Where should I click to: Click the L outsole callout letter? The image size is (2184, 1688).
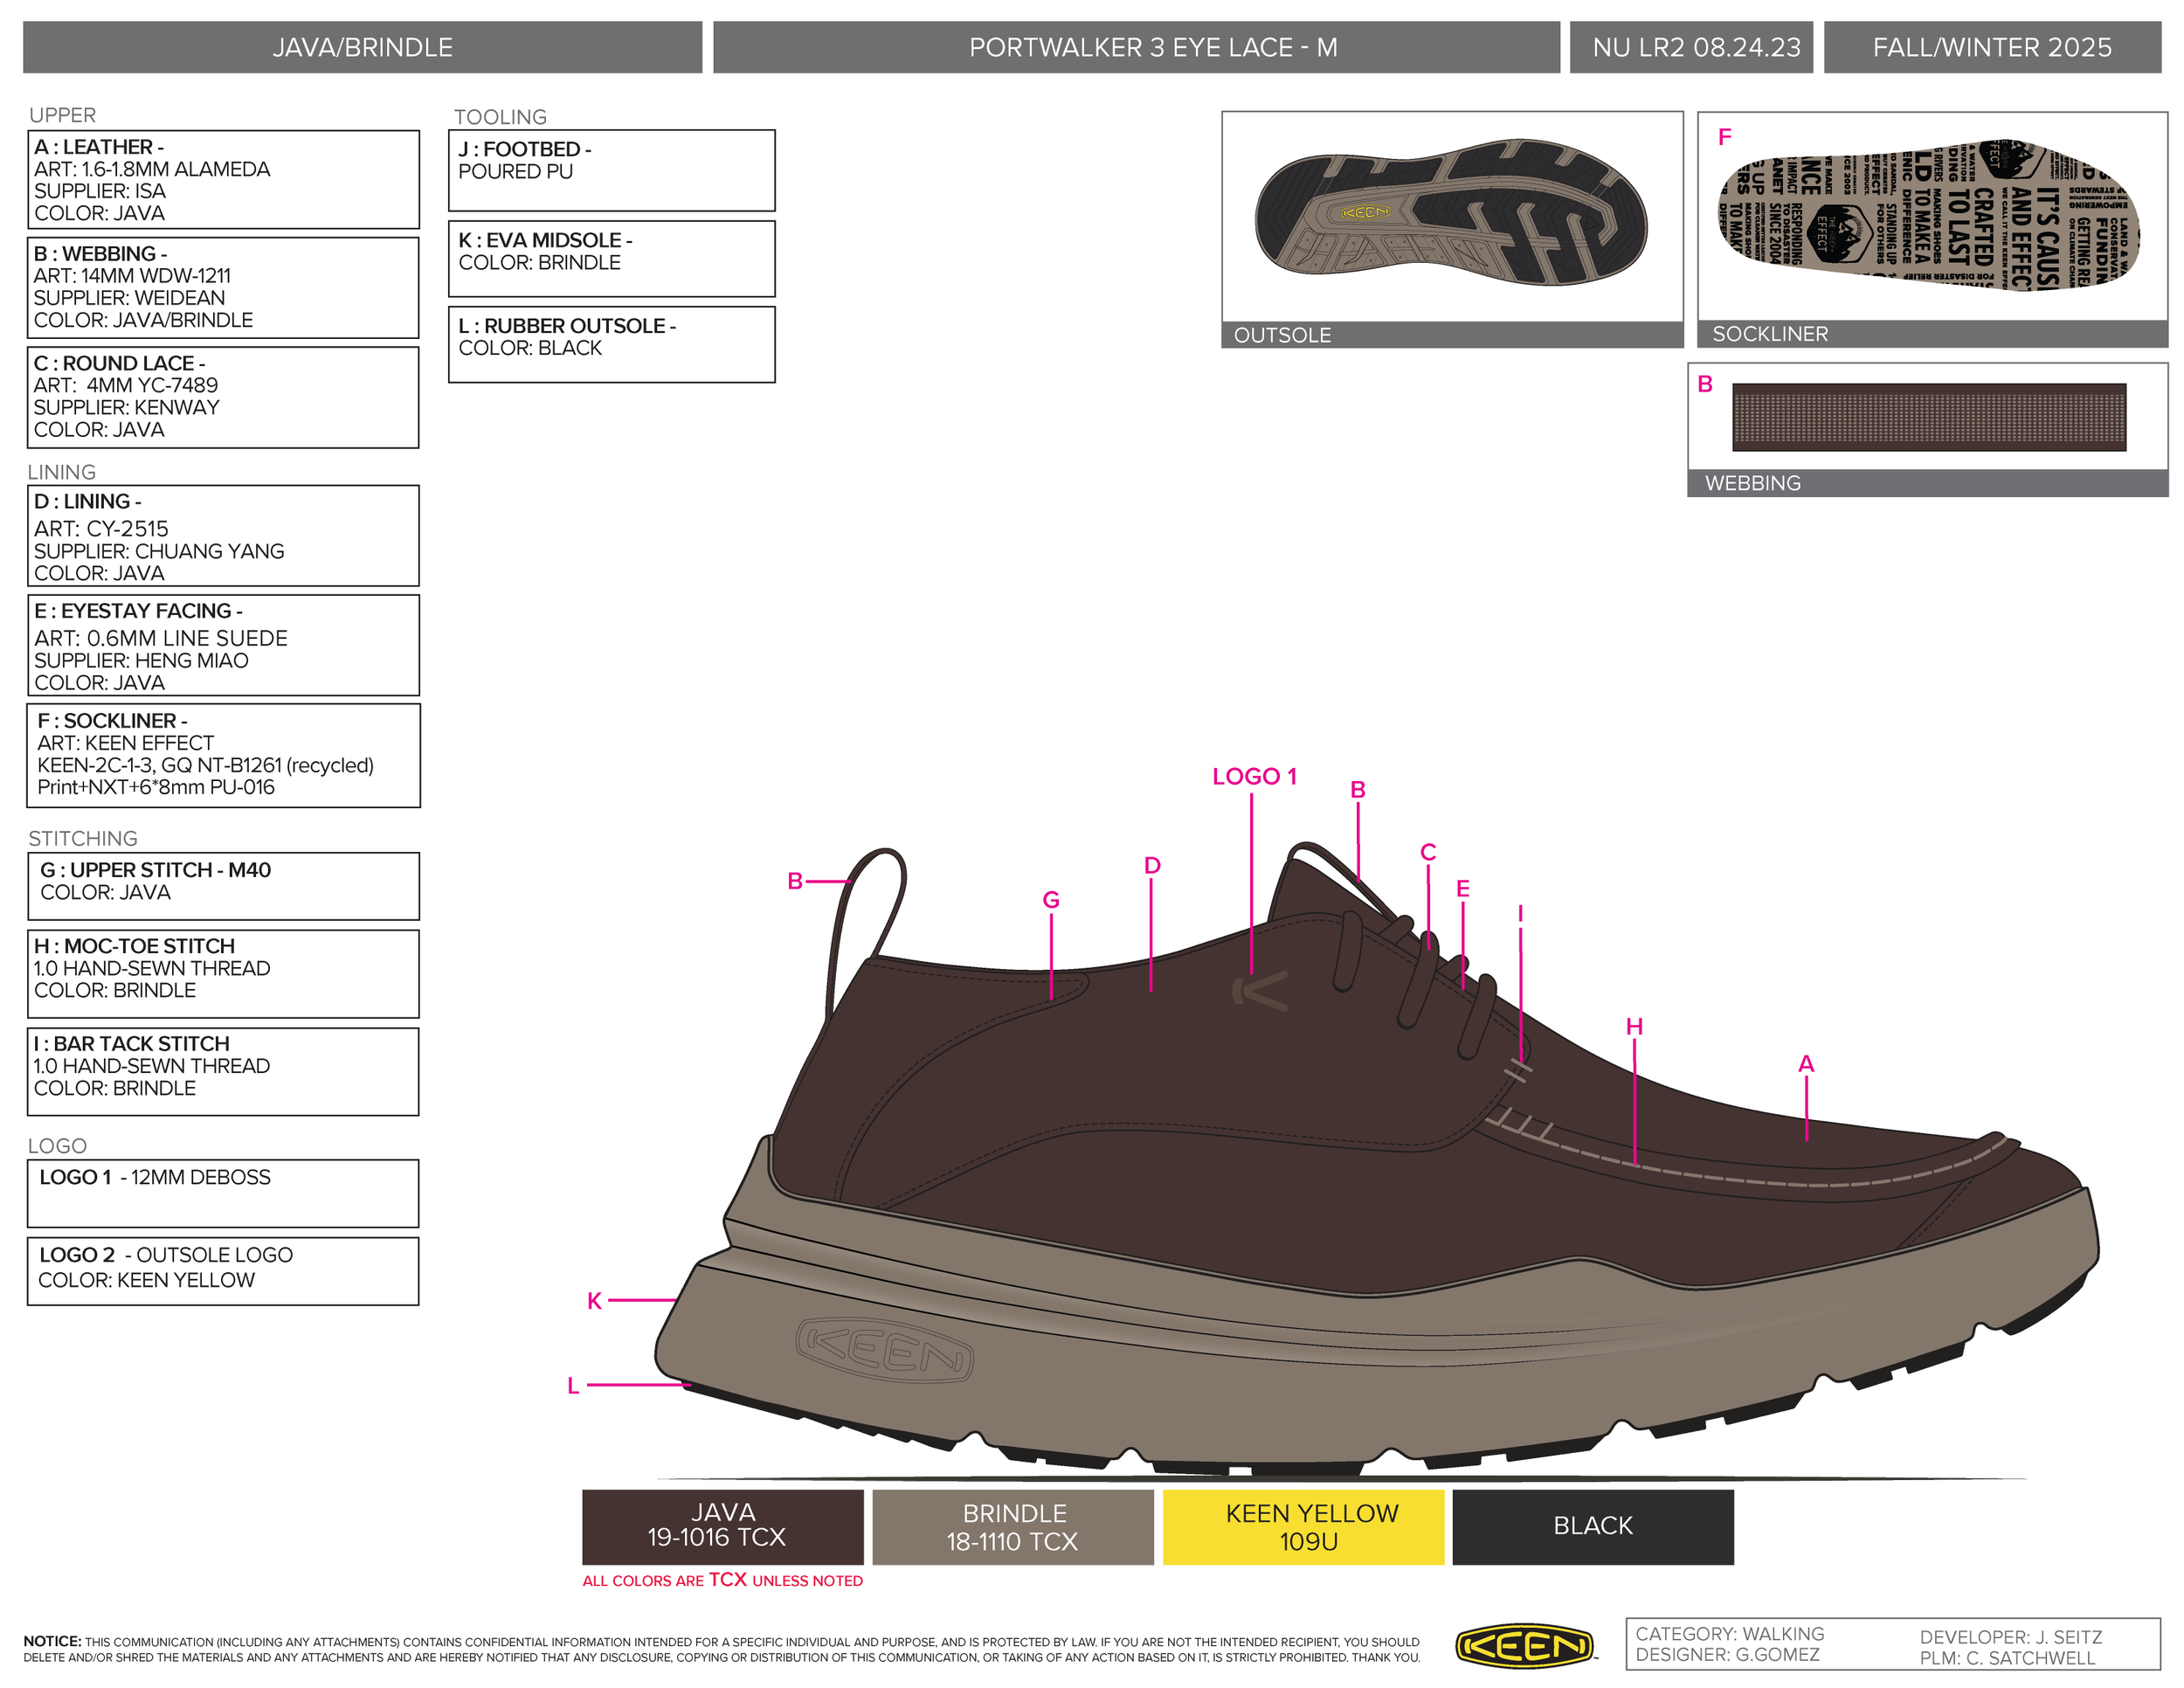pos(573,1386)
